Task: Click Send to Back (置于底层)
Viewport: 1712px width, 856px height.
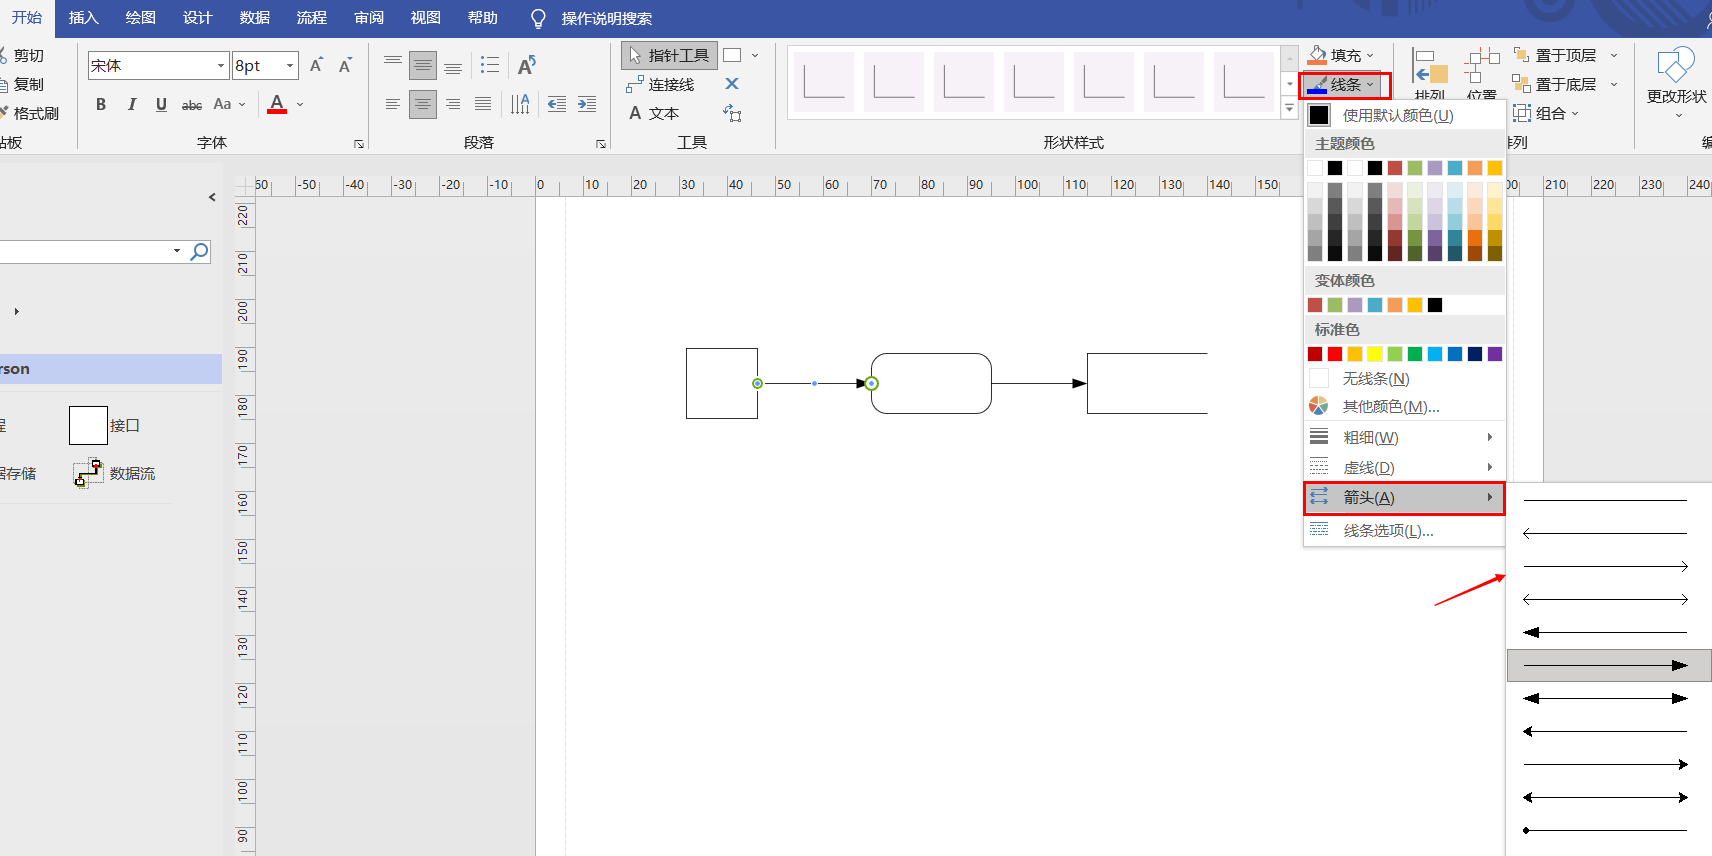Action: coord(1555,85)
